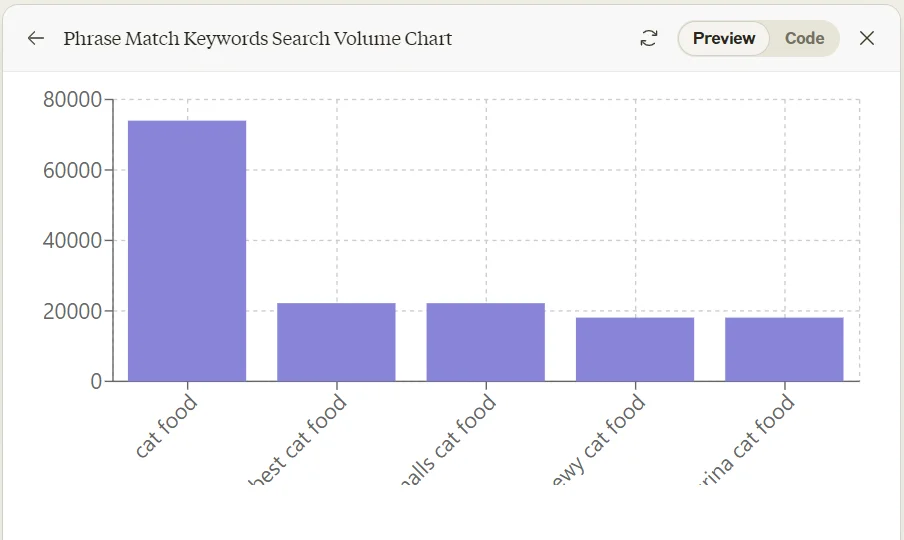Select the 'best cat food' bar
The height and width of the screenshot is (540, 904).
click(336, 342)
